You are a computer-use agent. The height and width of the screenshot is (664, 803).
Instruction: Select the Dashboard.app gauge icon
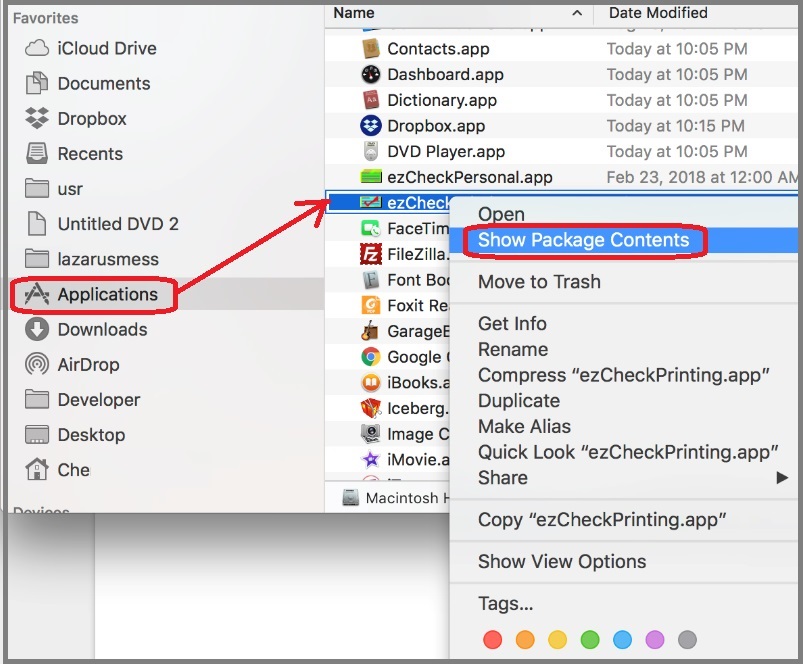[x=371, y=75]
